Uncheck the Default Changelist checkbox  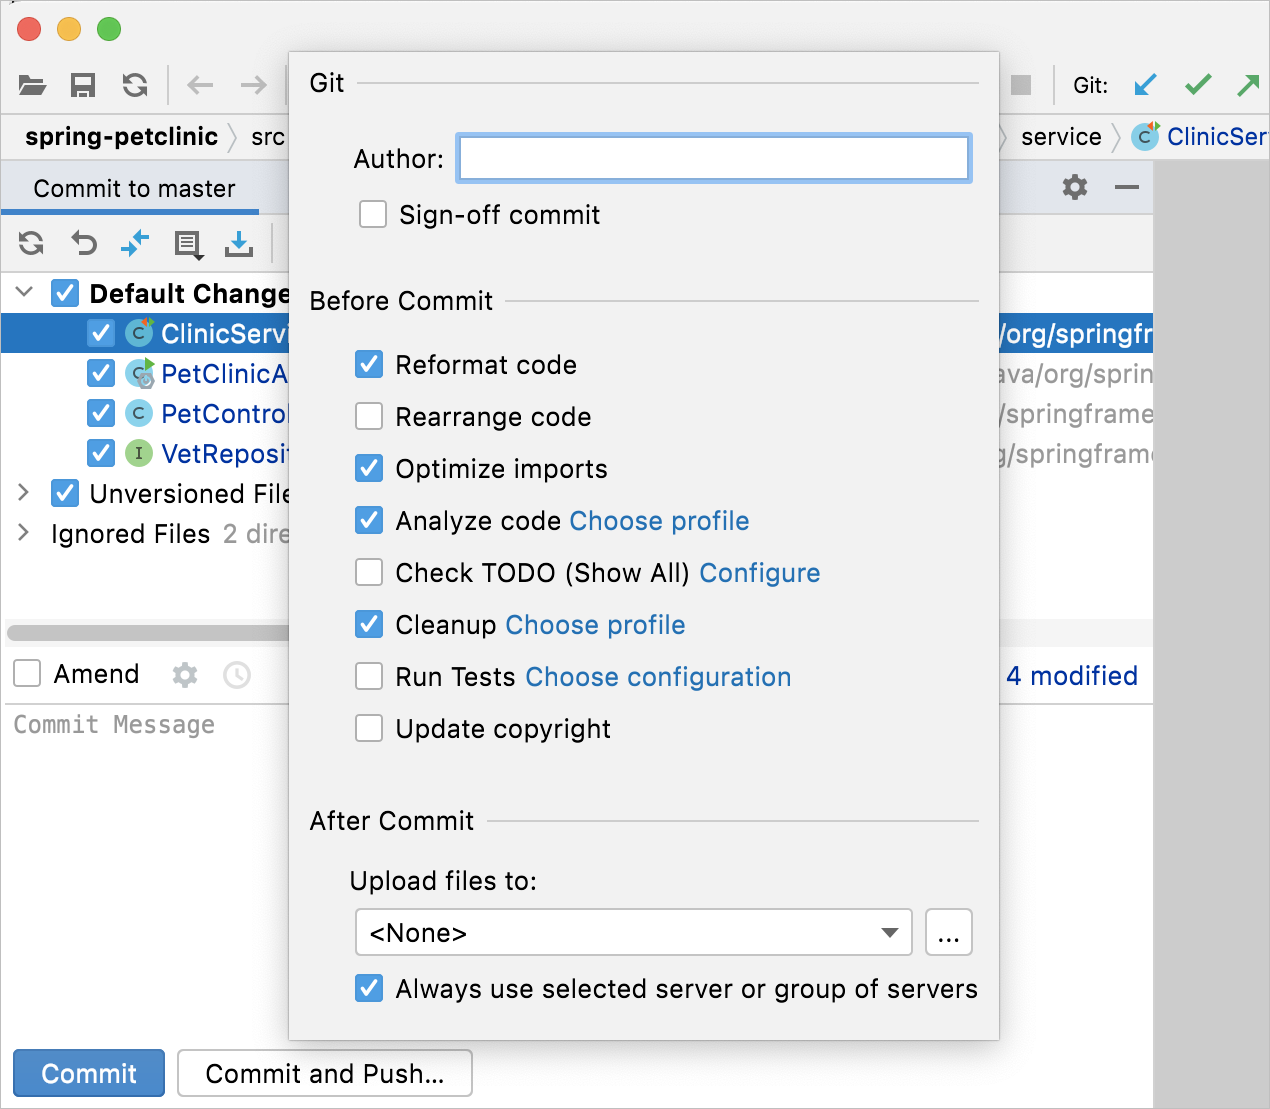click(65, 293)
